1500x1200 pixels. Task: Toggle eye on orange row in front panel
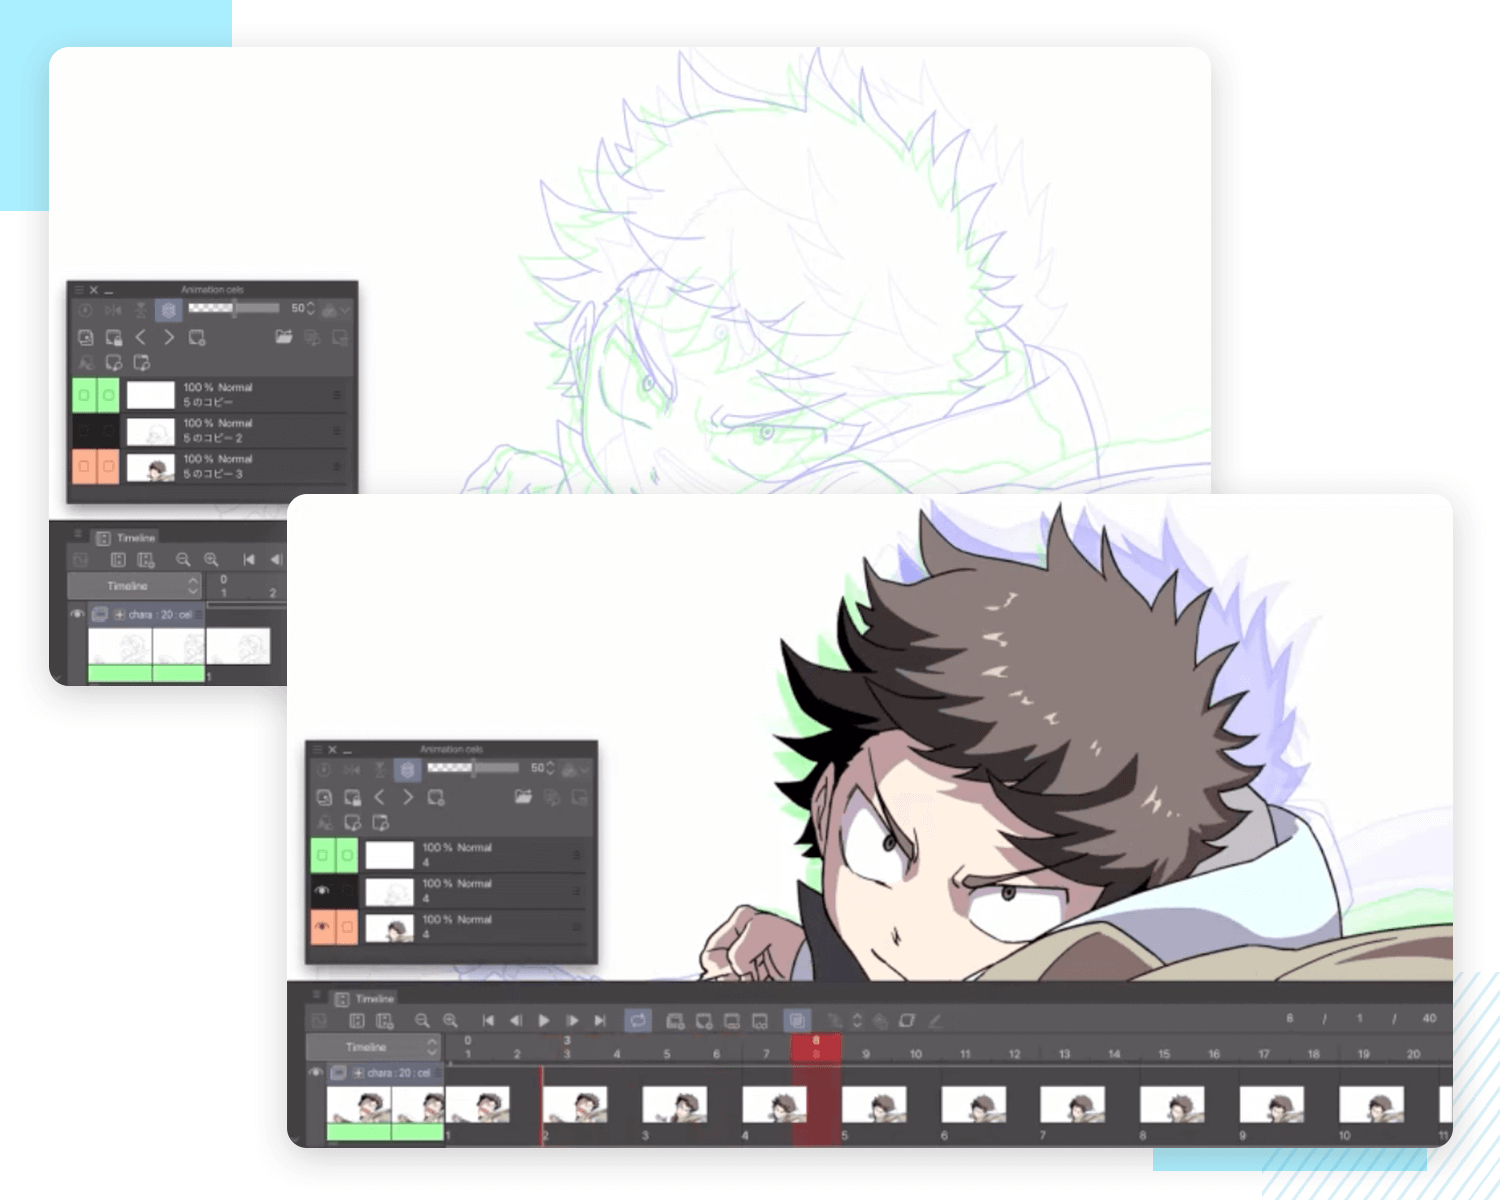click(x=322, y=927)
